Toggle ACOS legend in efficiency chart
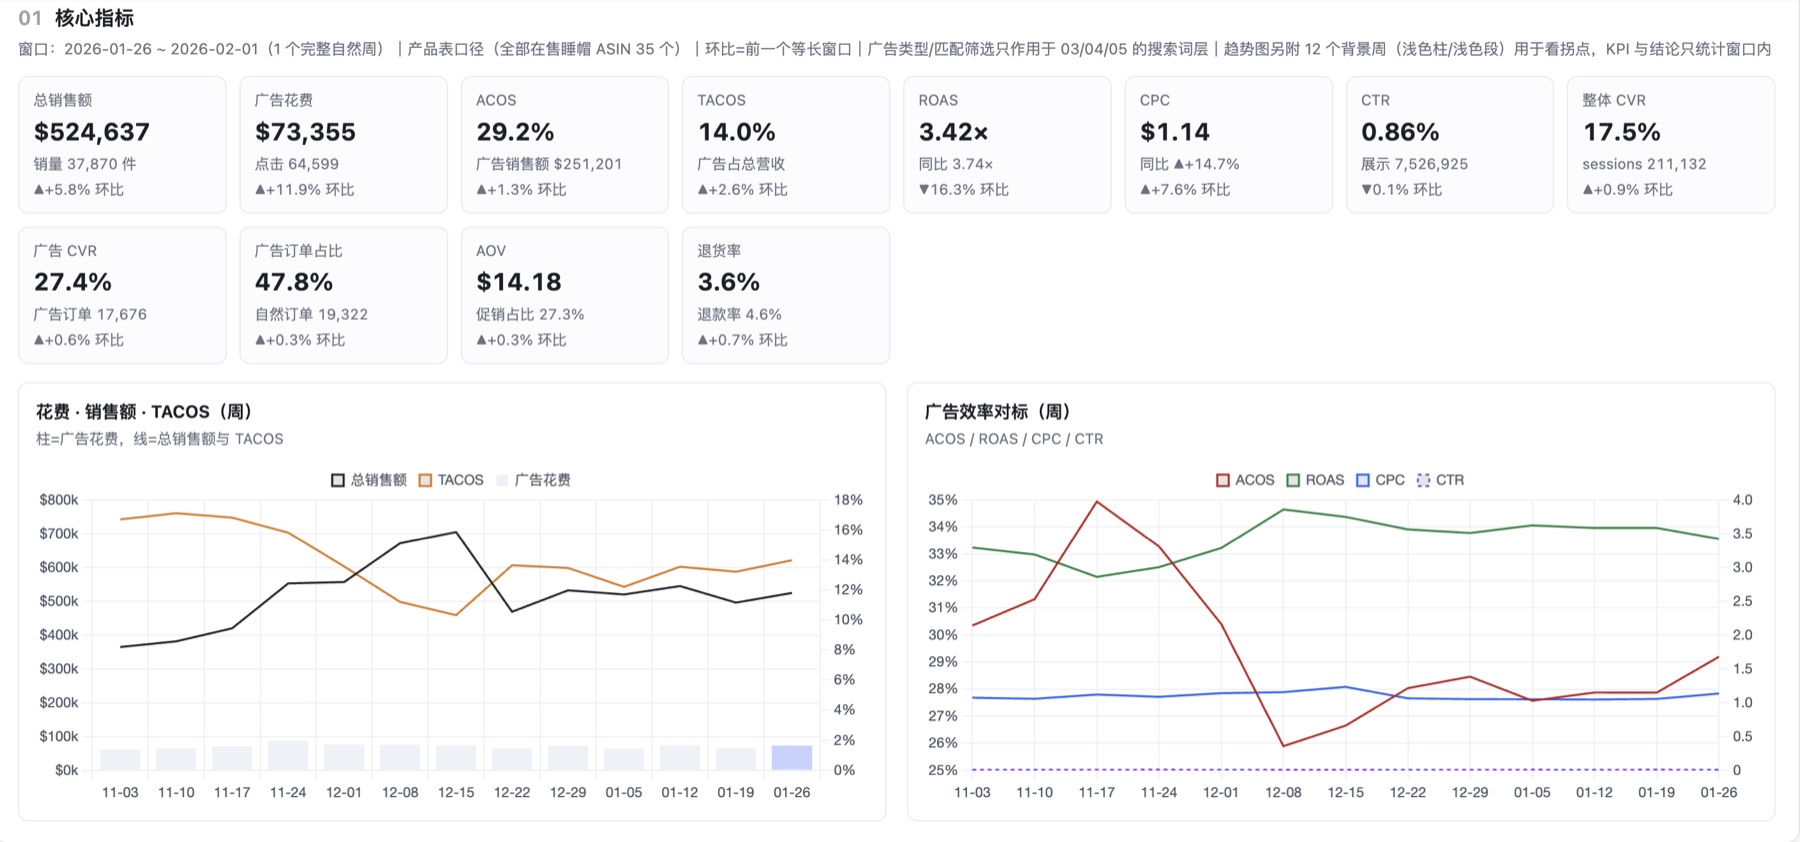This screenshot has height=842, width=1800. [x=1245, y=480]
